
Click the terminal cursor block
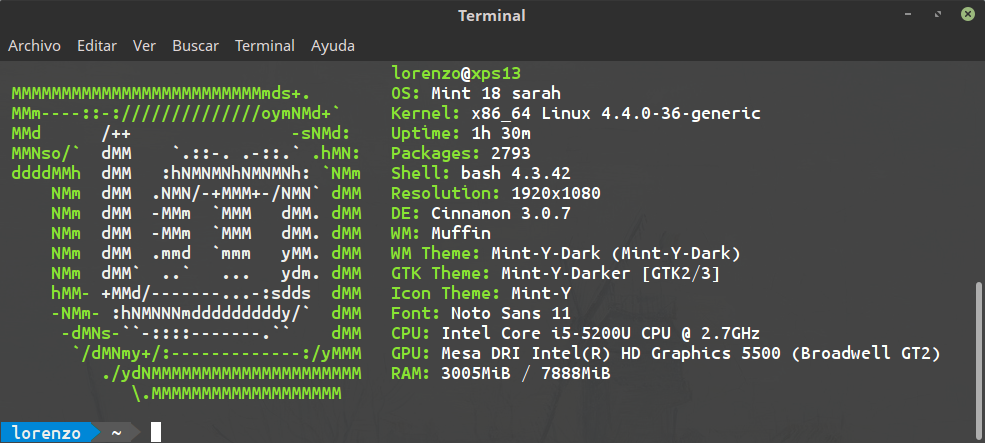[x=156, y=432]
